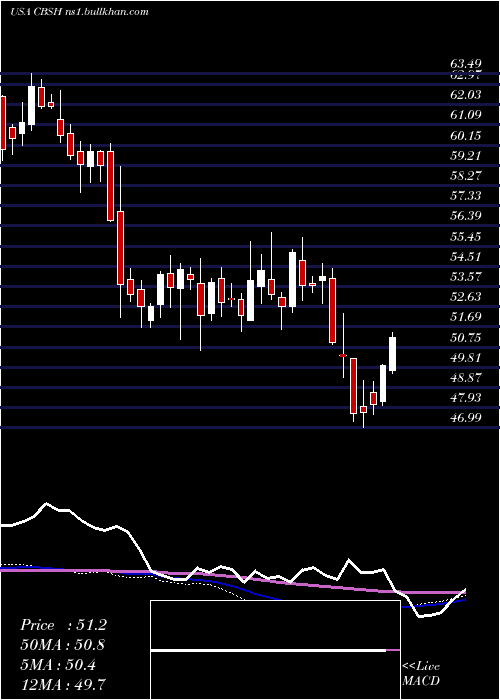Screen dimensions: 500x700
Task: Click the 60.15 price axis label
Action: [x=465, y=135]
